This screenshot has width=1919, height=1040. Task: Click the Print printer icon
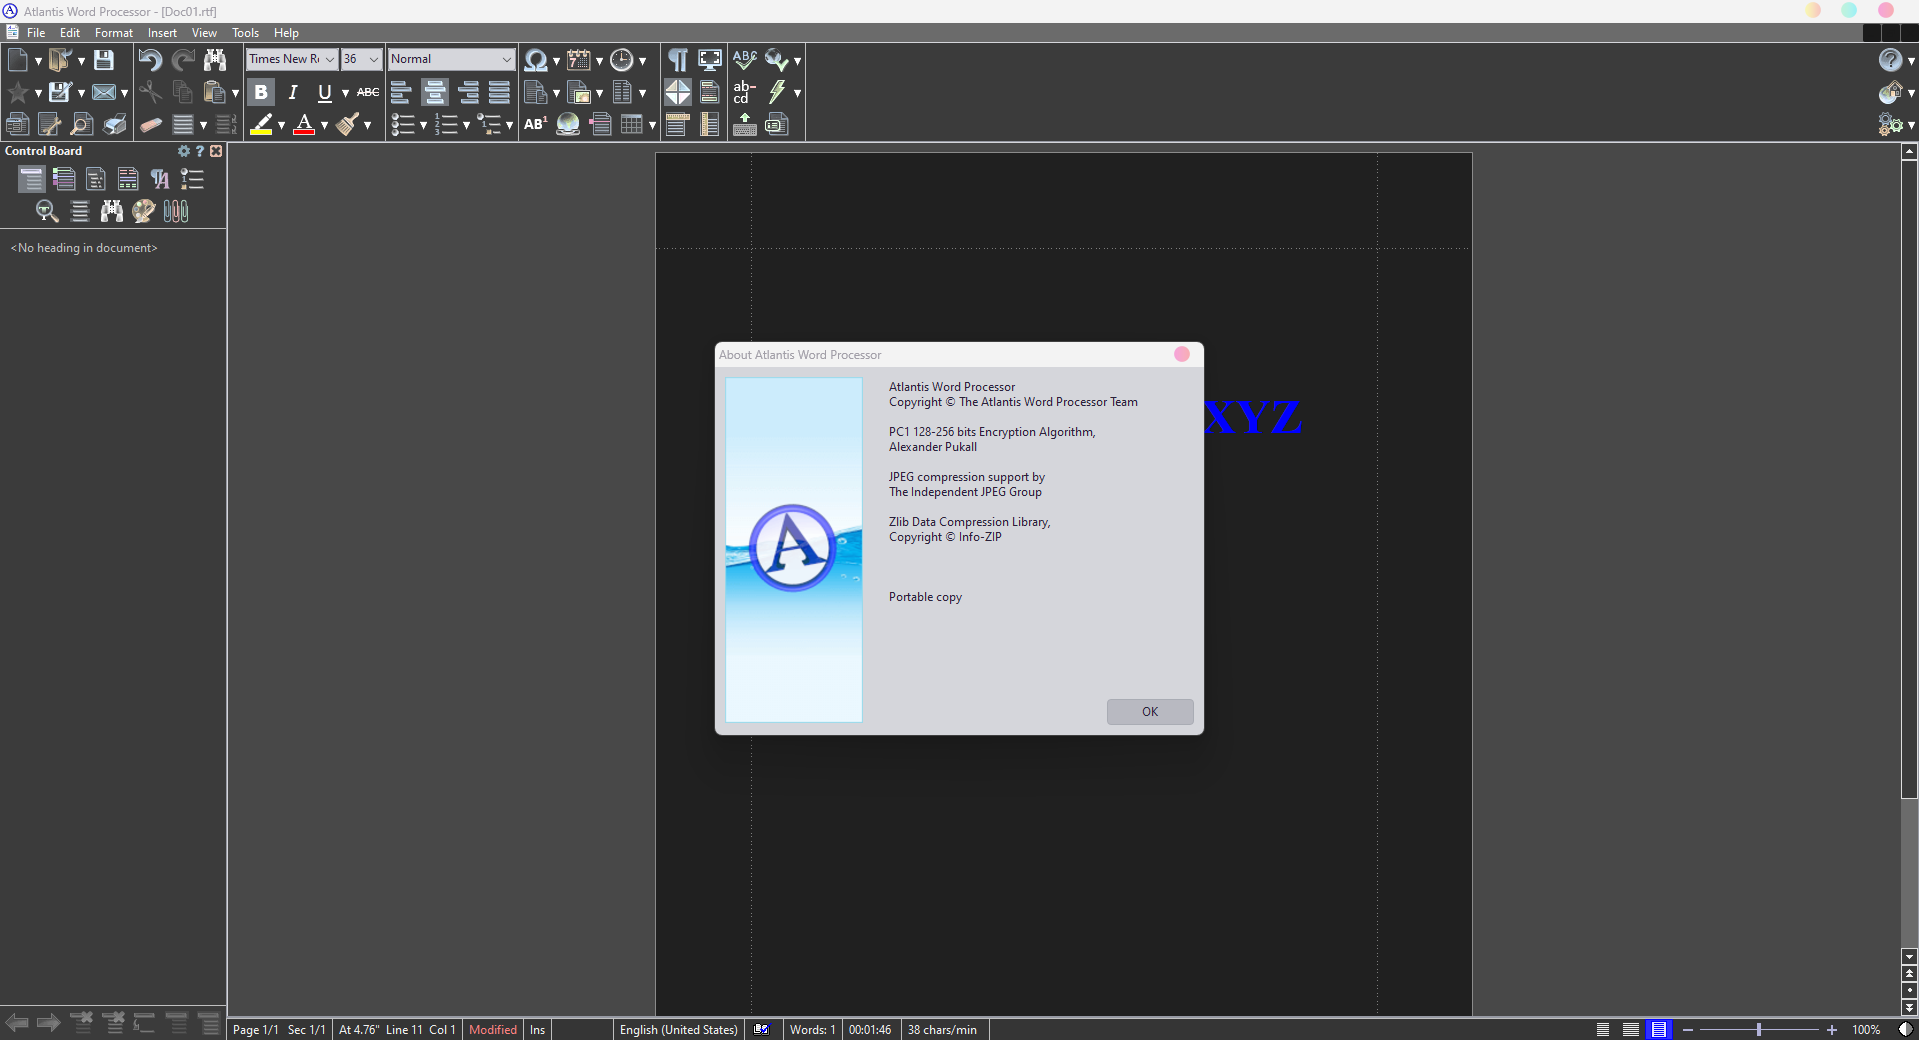[115, 125]
